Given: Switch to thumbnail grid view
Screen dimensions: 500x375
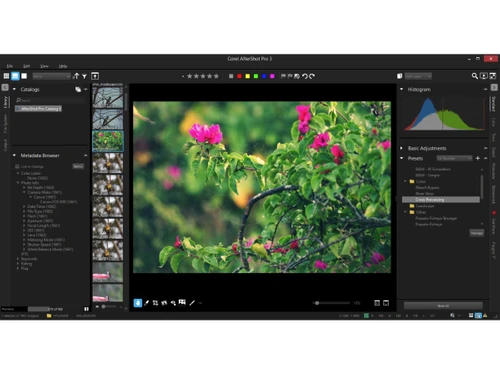Looking at the screenshot, I should (6, 76).
